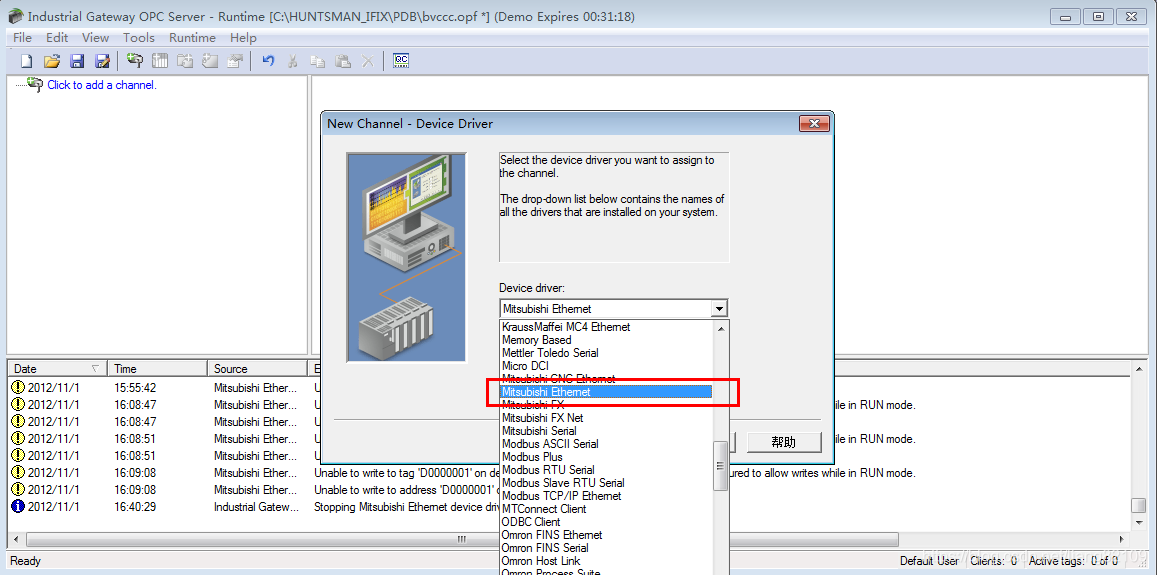
Task: Open the Properties toolbar icon
Action: point(235,61)
